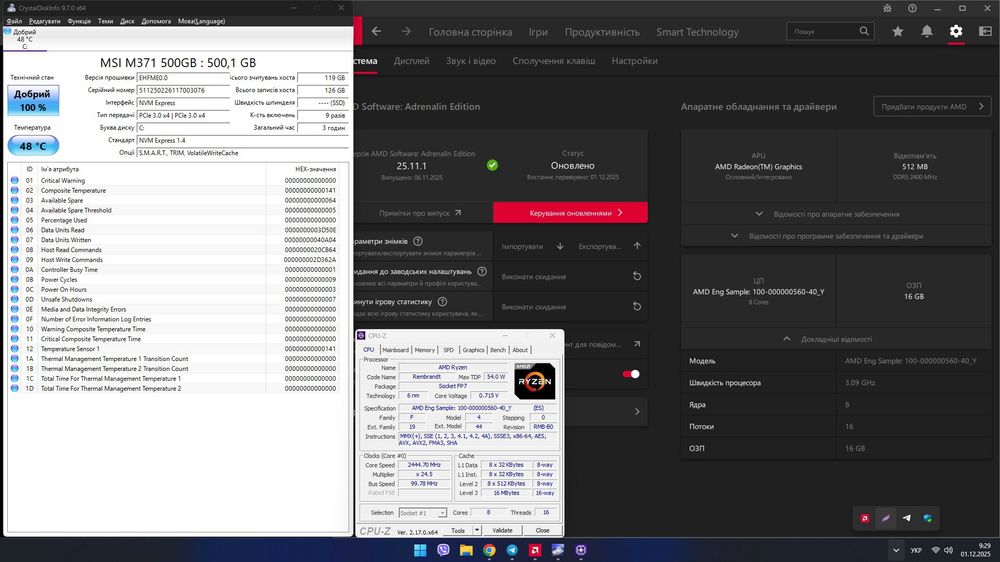Open favorites star in AMD Software
The width and height of the screenshot is (1000, 562).
coord(897,31)
